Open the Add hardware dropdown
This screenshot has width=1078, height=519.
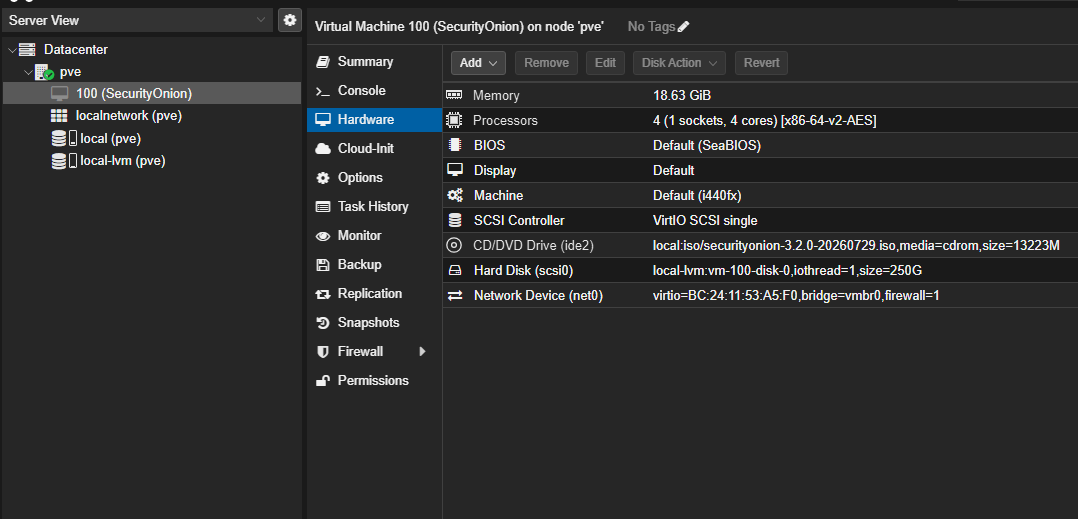pos(478,63)
